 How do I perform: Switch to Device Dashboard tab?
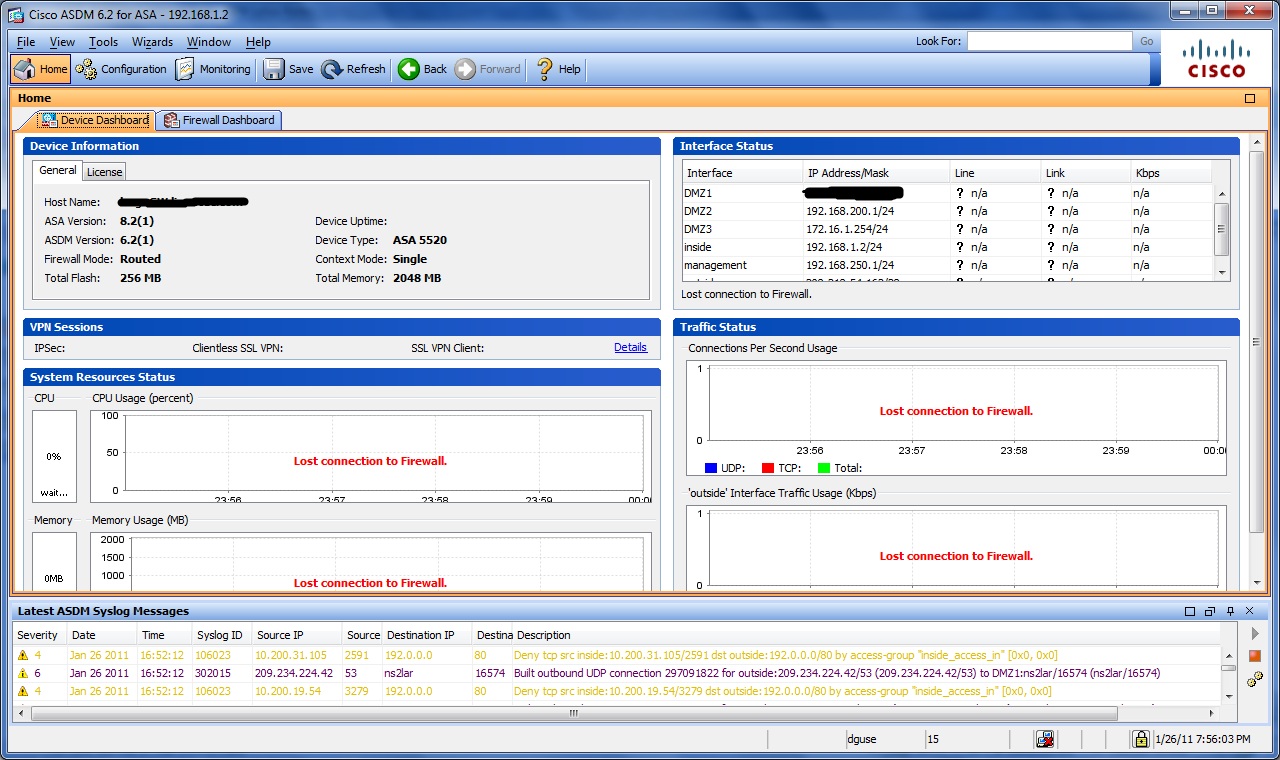tap(95, 120)
